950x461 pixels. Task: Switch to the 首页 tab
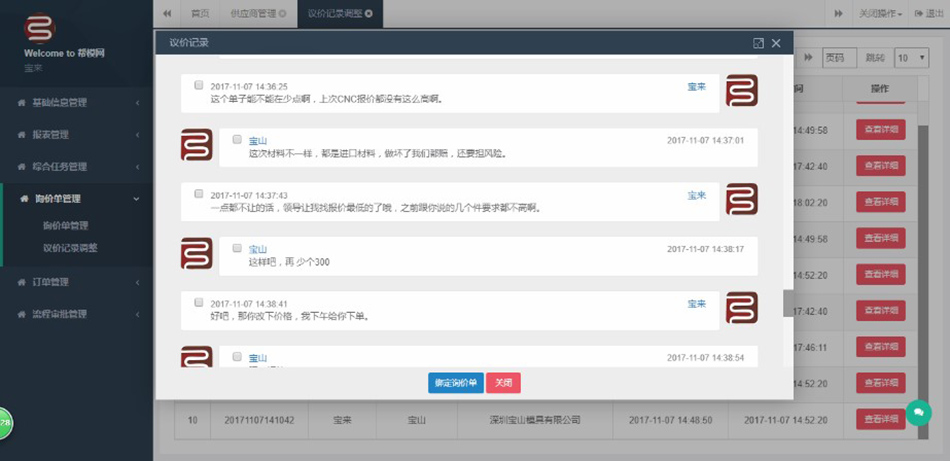click(201, 13)
